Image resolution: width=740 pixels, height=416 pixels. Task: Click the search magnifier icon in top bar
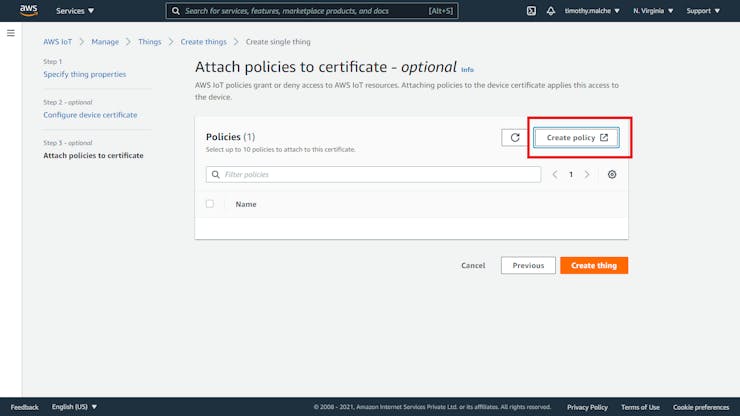(x=176, y=10)
